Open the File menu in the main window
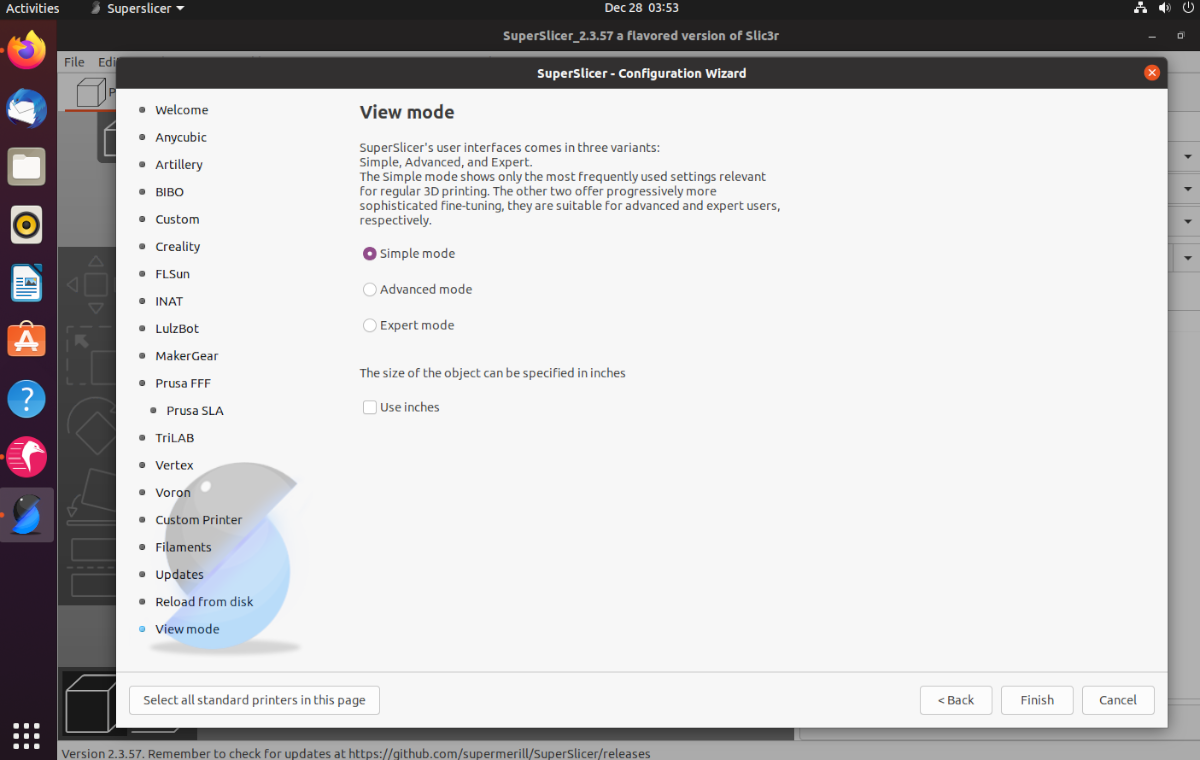1200x760 pixels. click(x=75, y=62)
